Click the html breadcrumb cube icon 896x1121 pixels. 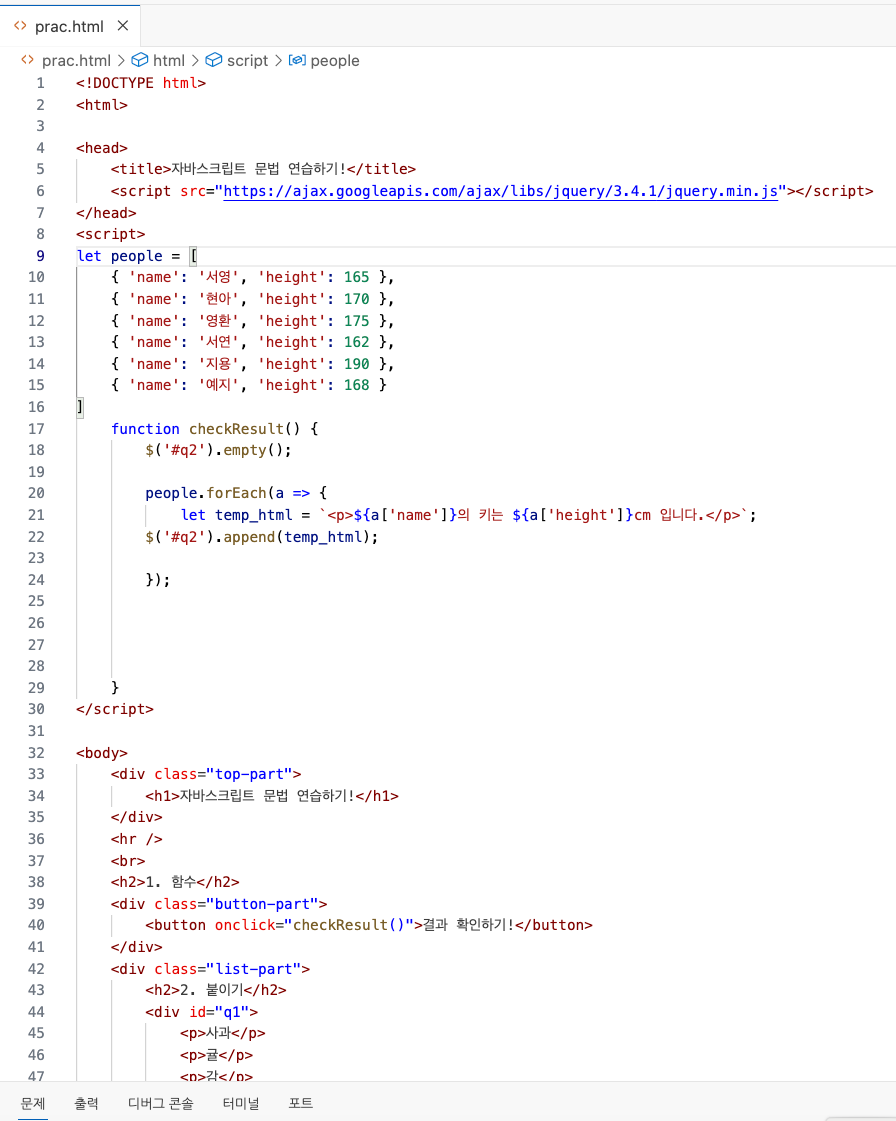pos(140,60)
